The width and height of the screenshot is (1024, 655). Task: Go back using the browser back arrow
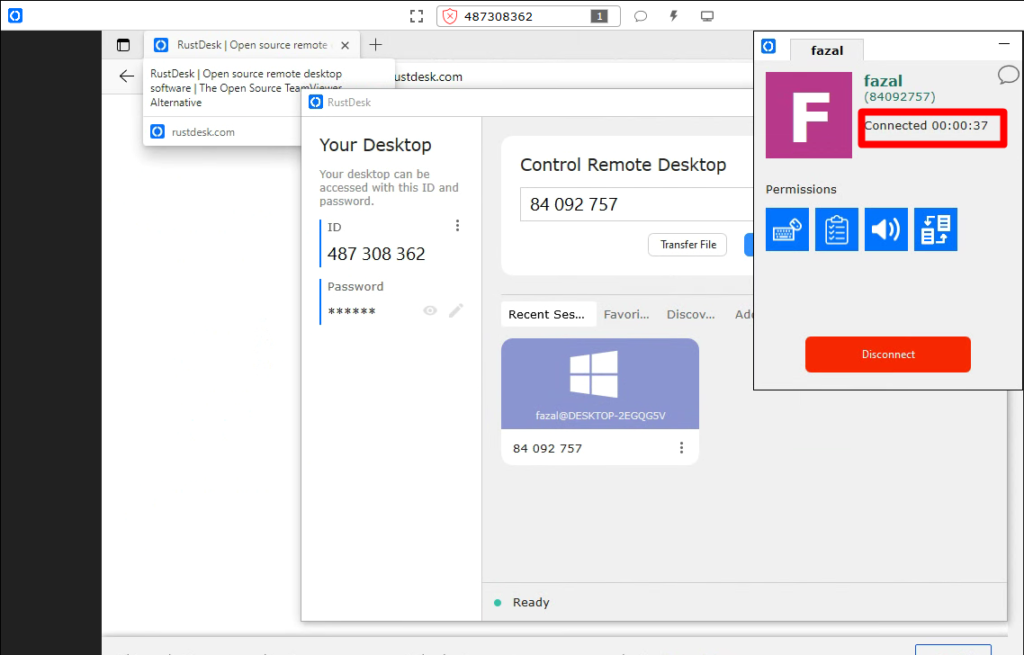click(127, 76)
